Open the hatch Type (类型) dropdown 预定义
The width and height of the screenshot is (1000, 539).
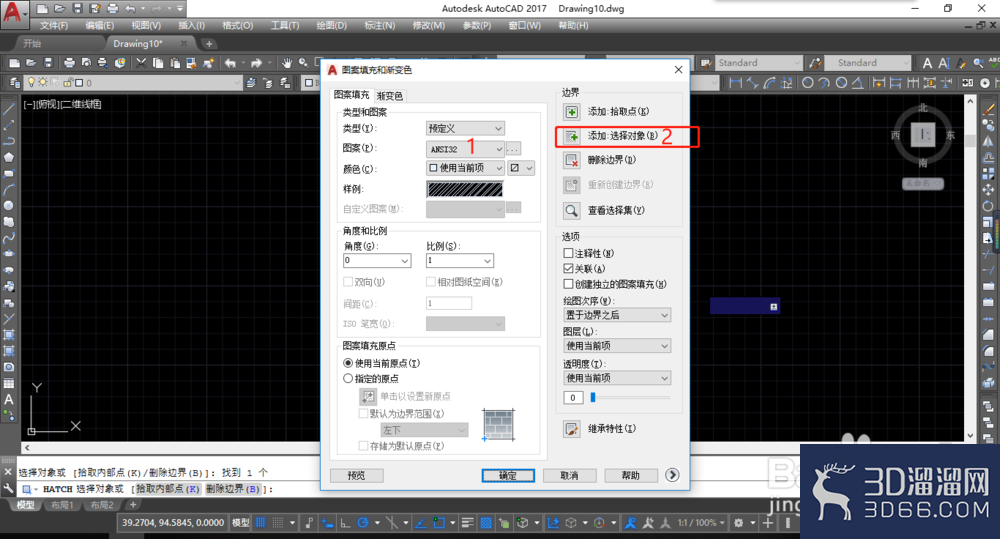(465, 128)
